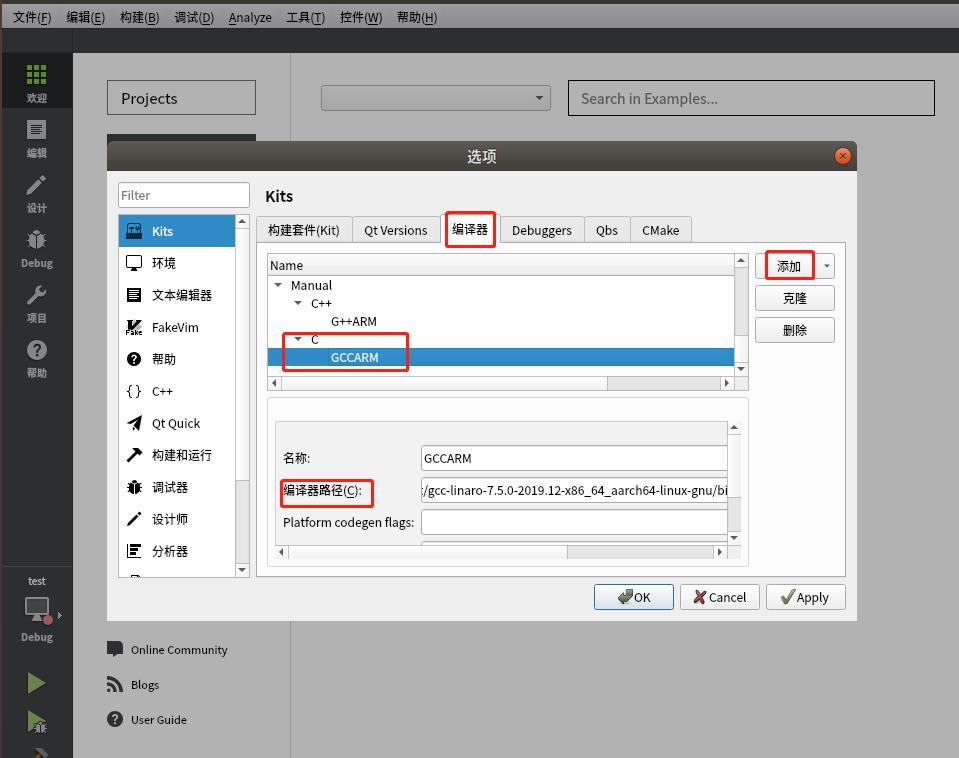
Task: Switch to CMake tab
Action: (x=661, y=230)
